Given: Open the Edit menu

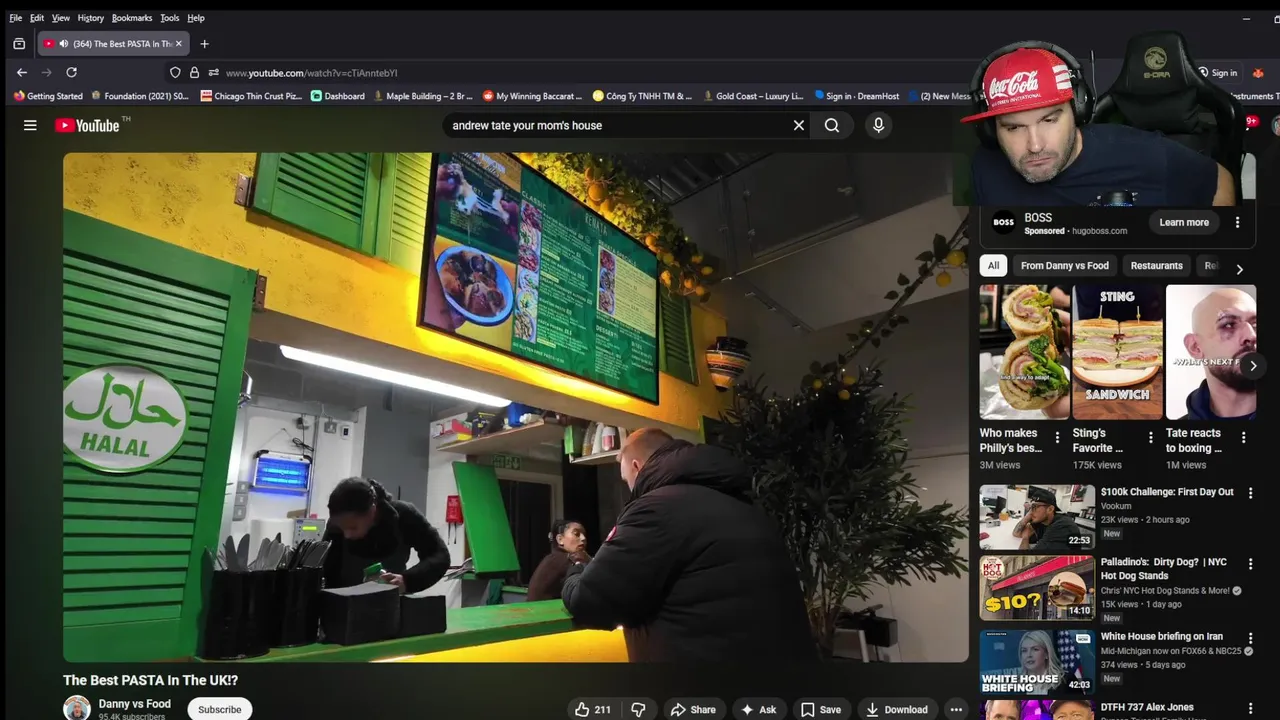Looking at the screenshot, I should (x=37, y=18).
